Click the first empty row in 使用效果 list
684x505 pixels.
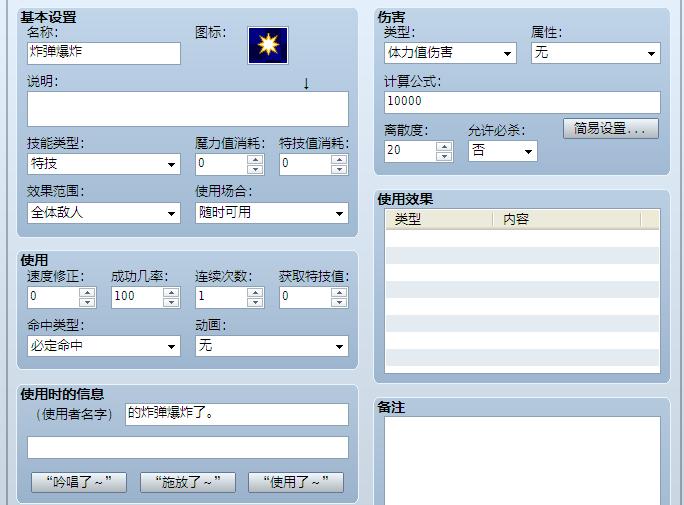point(522,238)
